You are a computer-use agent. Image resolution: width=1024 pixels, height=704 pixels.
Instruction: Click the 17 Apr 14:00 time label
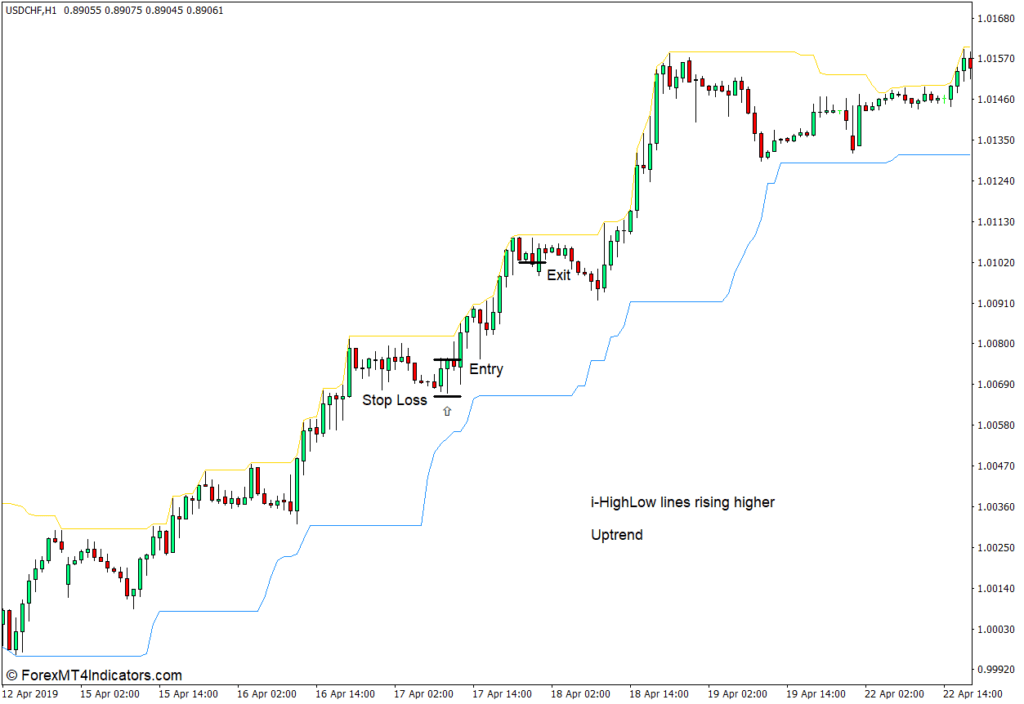point(502,693)
